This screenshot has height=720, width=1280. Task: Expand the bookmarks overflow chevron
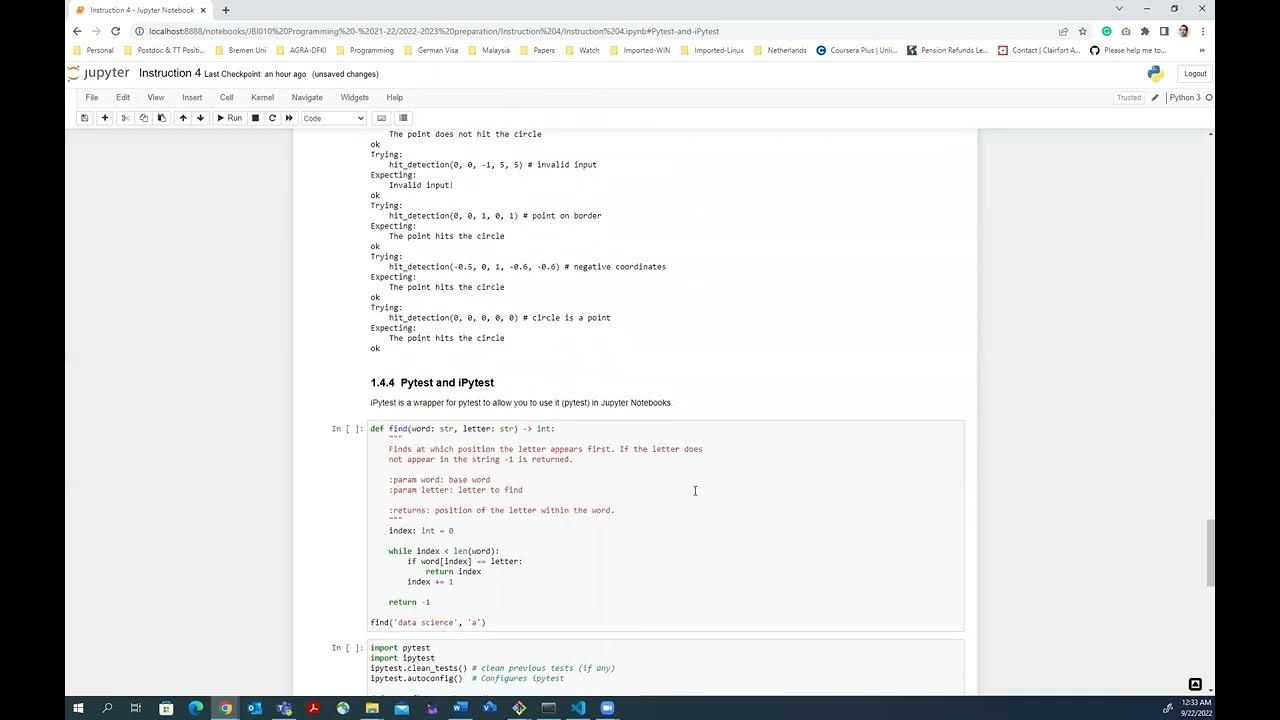[x=1201, y=50]
